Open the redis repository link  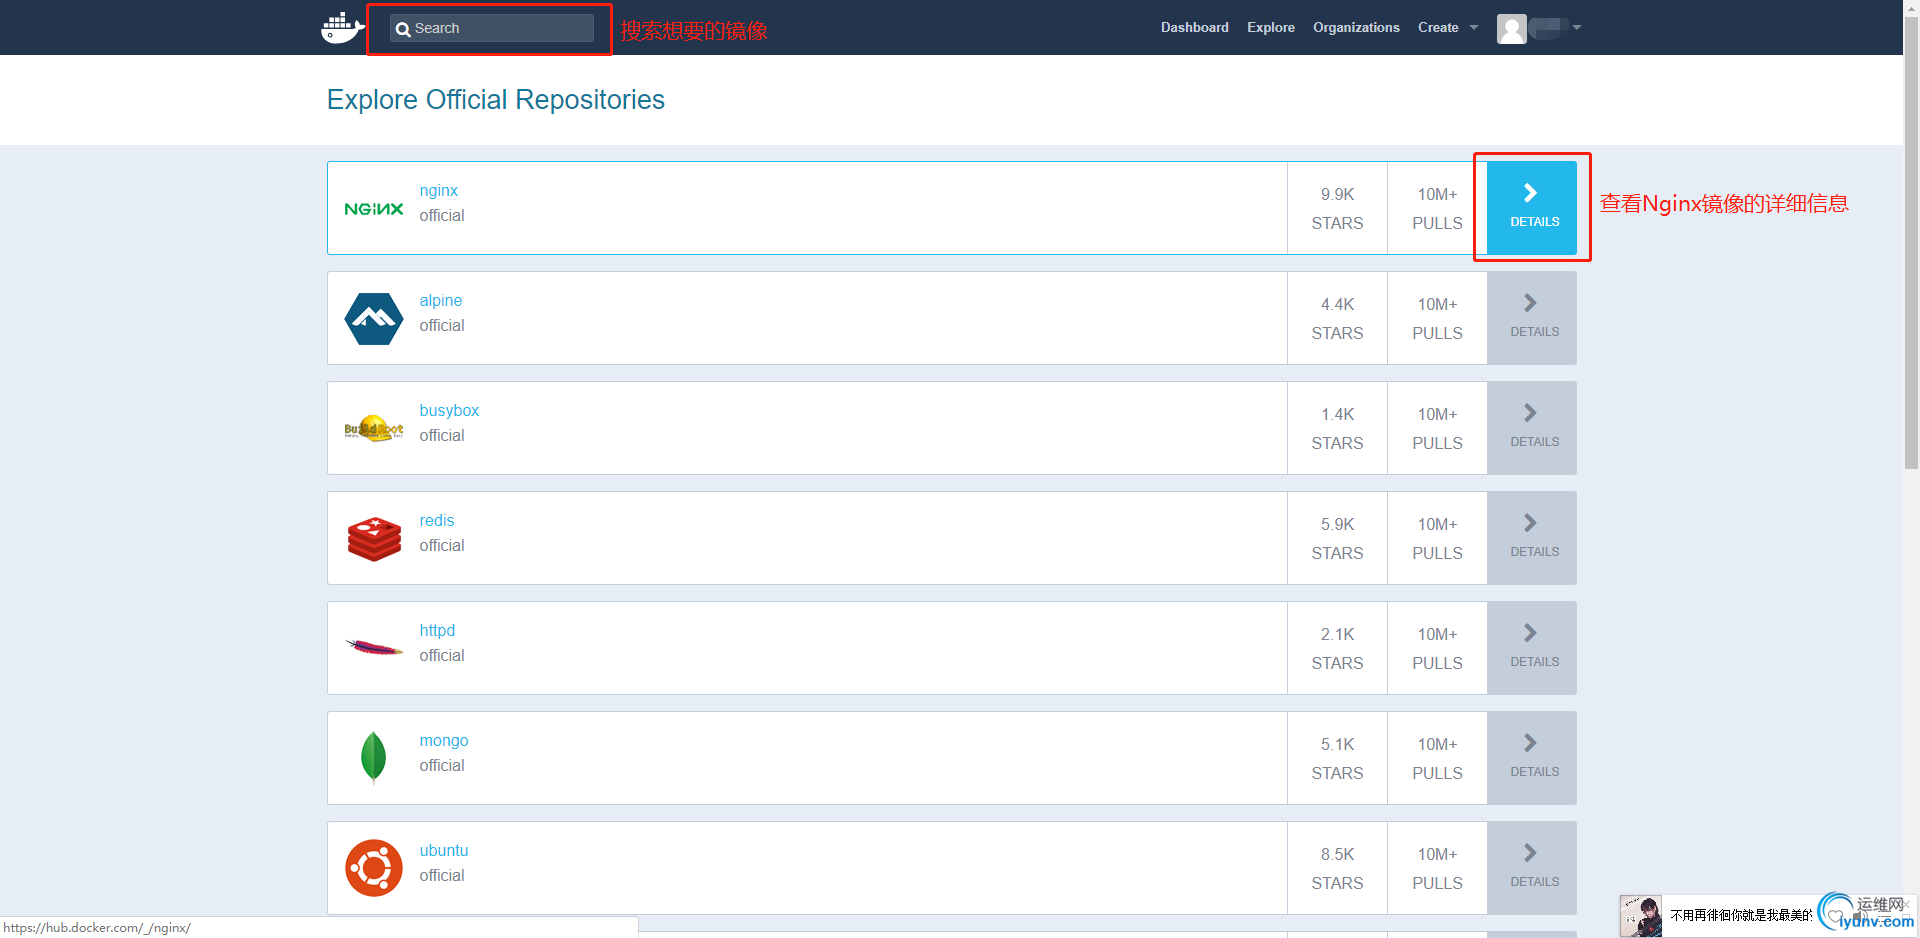pyautogui.click(x=436, y=520)
